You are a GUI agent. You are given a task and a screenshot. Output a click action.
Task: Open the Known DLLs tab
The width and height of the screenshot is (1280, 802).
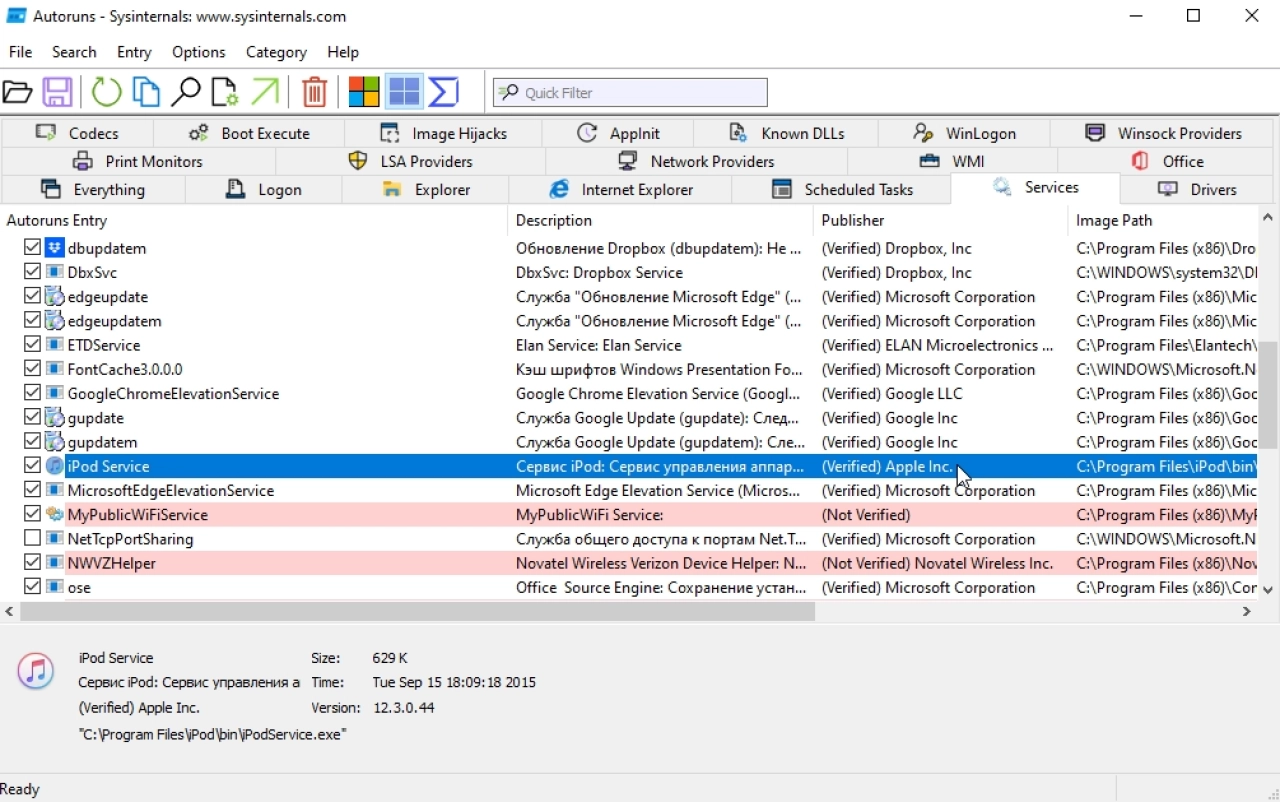tap(786, 133)
